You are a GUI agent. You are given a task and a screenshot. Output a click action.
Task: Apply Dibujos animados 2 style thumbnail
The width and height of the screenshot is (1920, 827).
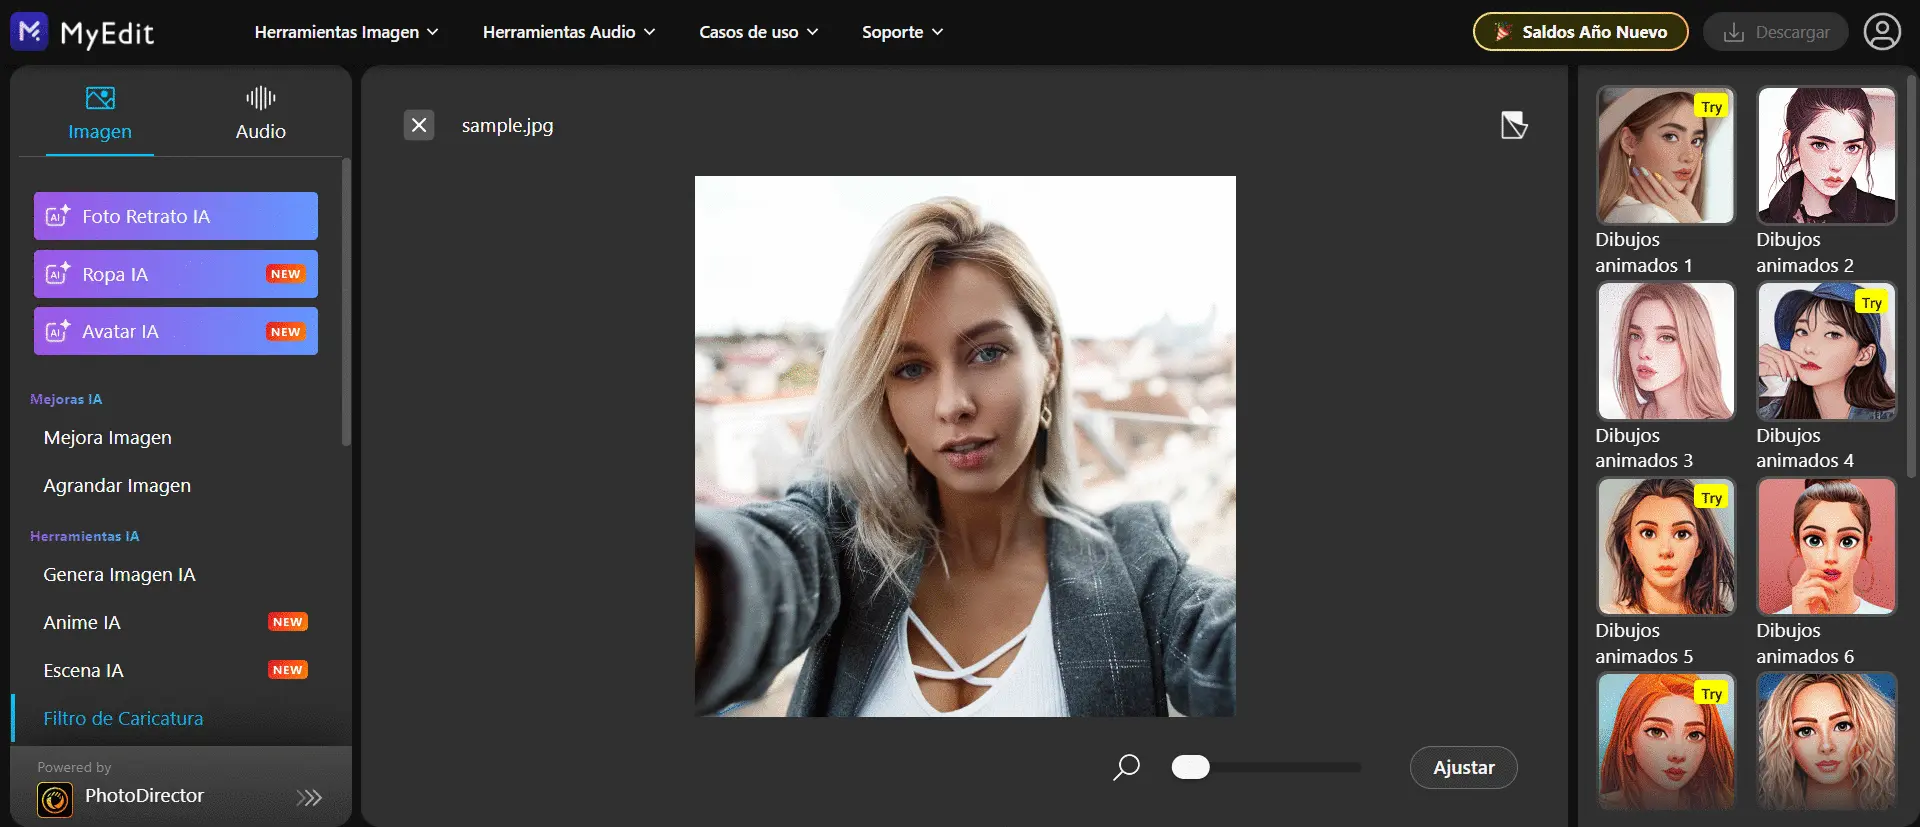click(x=1827, y=155)
